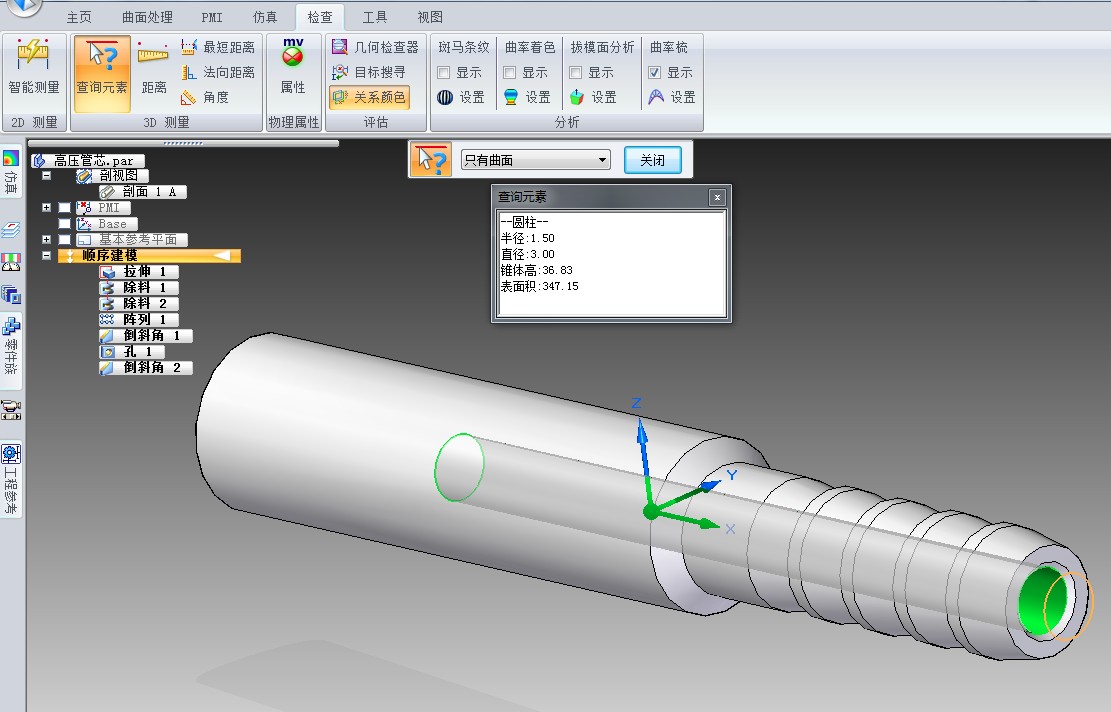The width and height of the screenshot is (1111, 712).
Task: Open the 属性 physical properties tool
Action: 293,67
